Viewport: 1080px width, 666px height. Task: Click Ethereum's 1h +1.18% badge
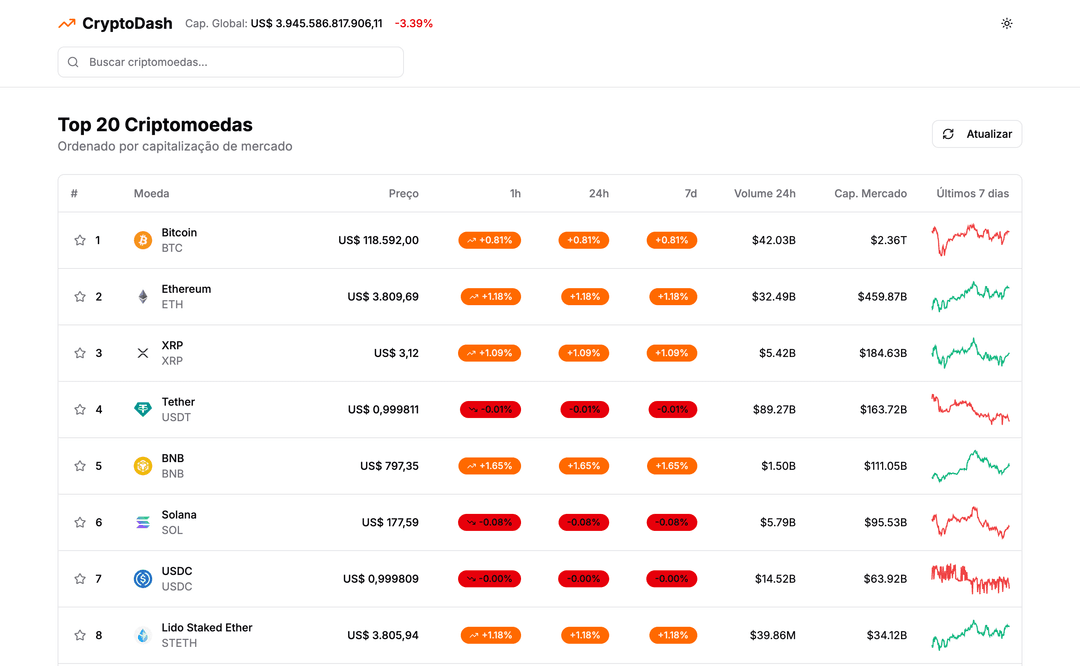[491, 297]
